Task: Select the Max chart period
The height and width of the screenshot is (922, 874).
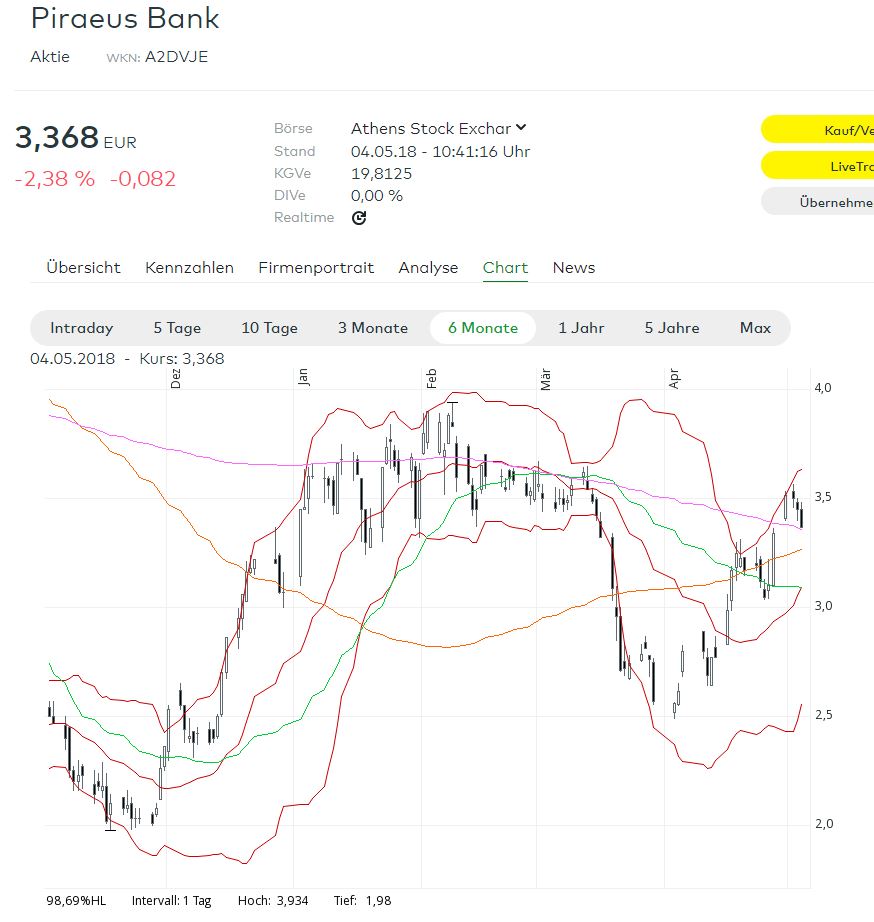Action: (x=755, y=328)
